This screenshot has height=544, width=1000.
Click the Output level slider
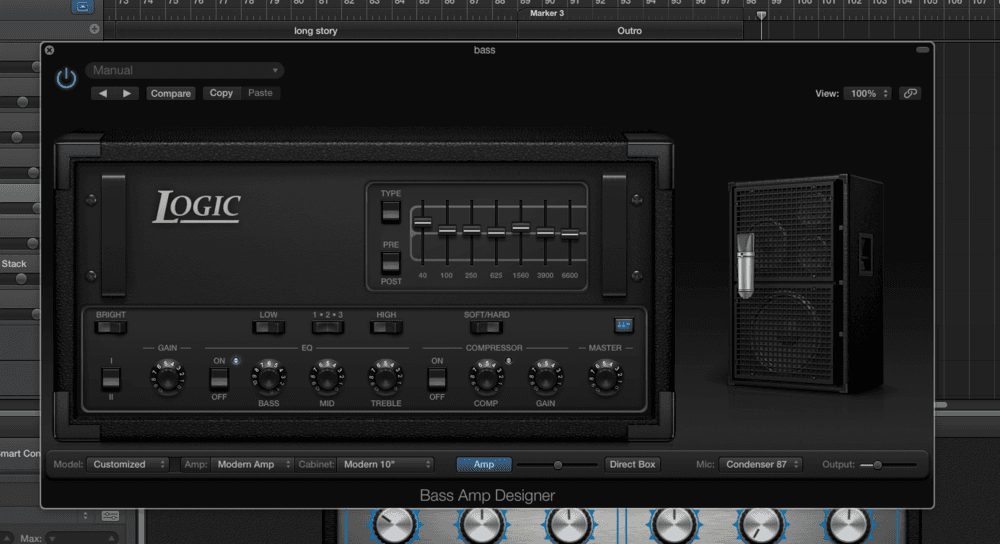[887, 465]
